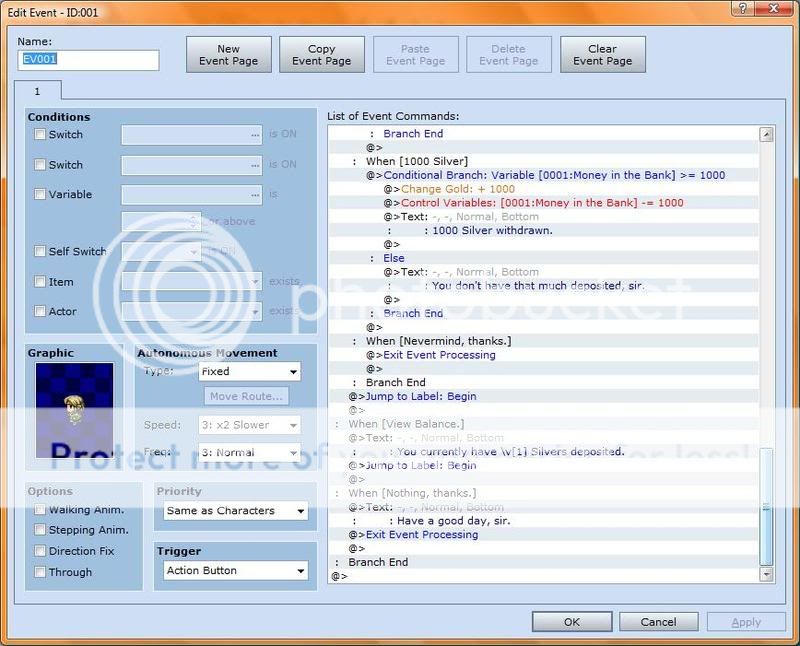Open the movement Type dropdown showing Fixed
The height and width of the screenshot is (646, 800).
tap(249, 371)
